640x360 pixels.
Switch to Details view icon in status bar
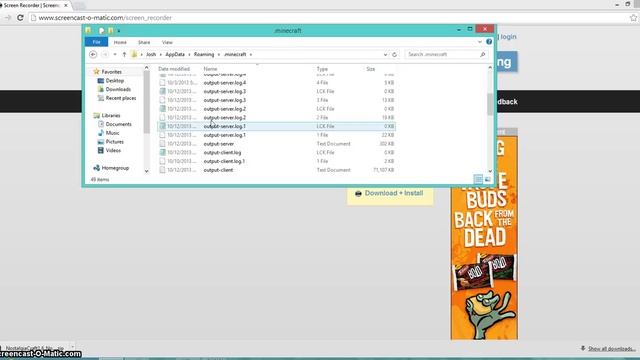[x=478, y=179]
